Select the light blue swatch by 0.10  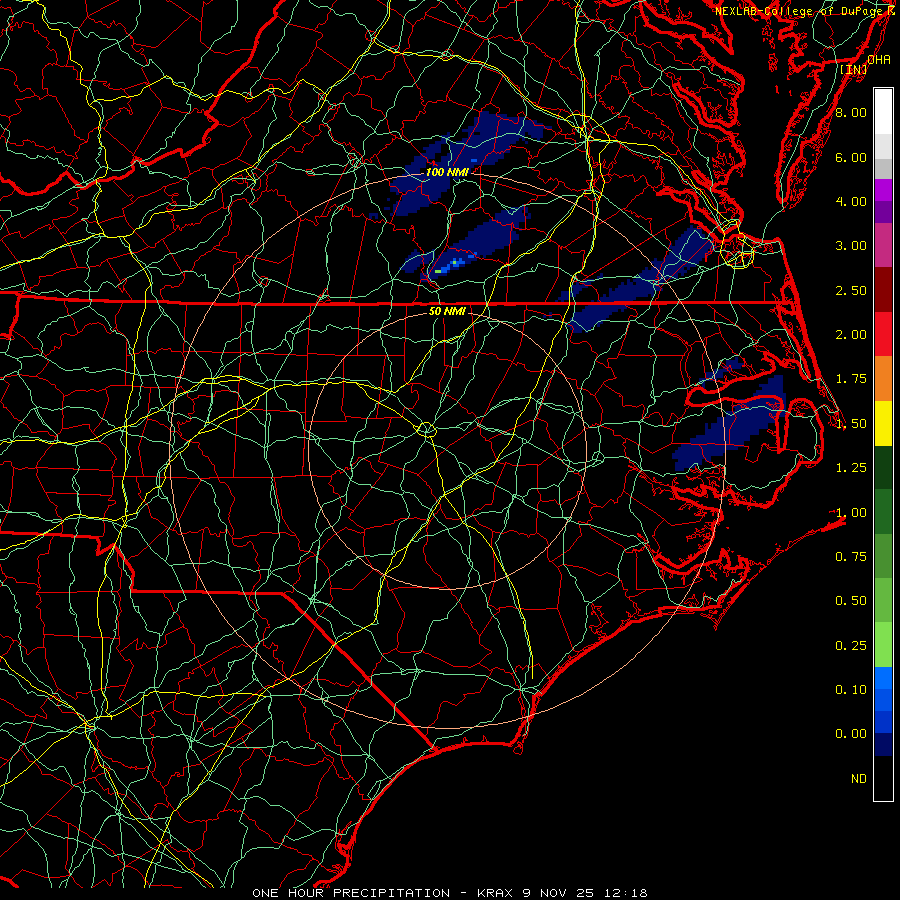pos(883,678)
